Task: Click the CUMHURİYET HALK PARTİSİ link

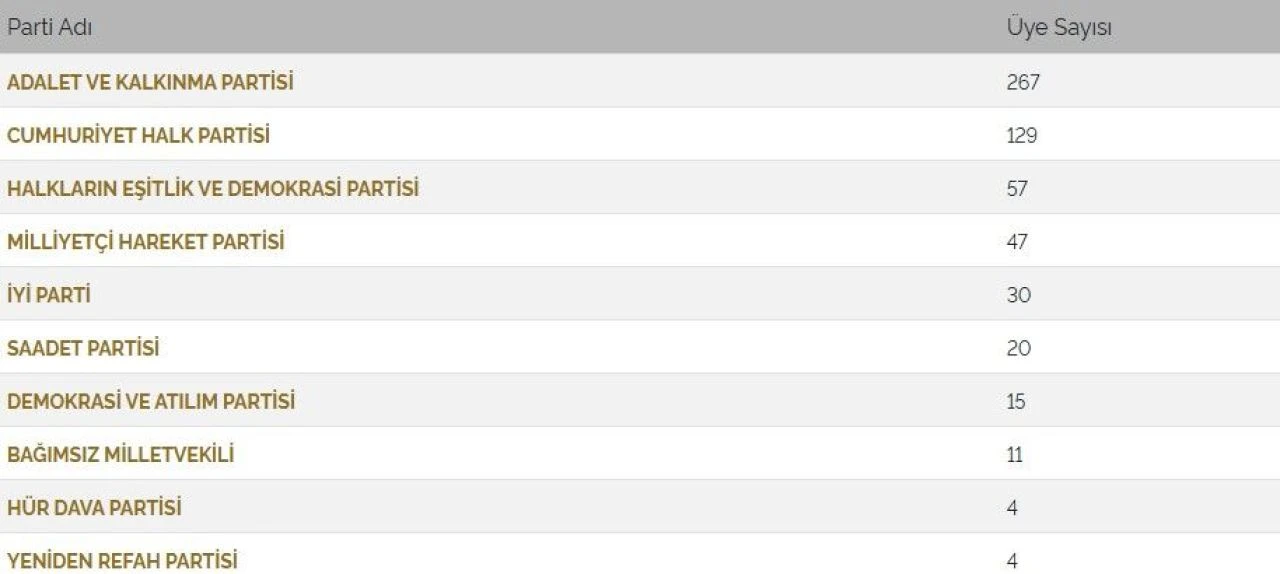Action: pos(138,135)
